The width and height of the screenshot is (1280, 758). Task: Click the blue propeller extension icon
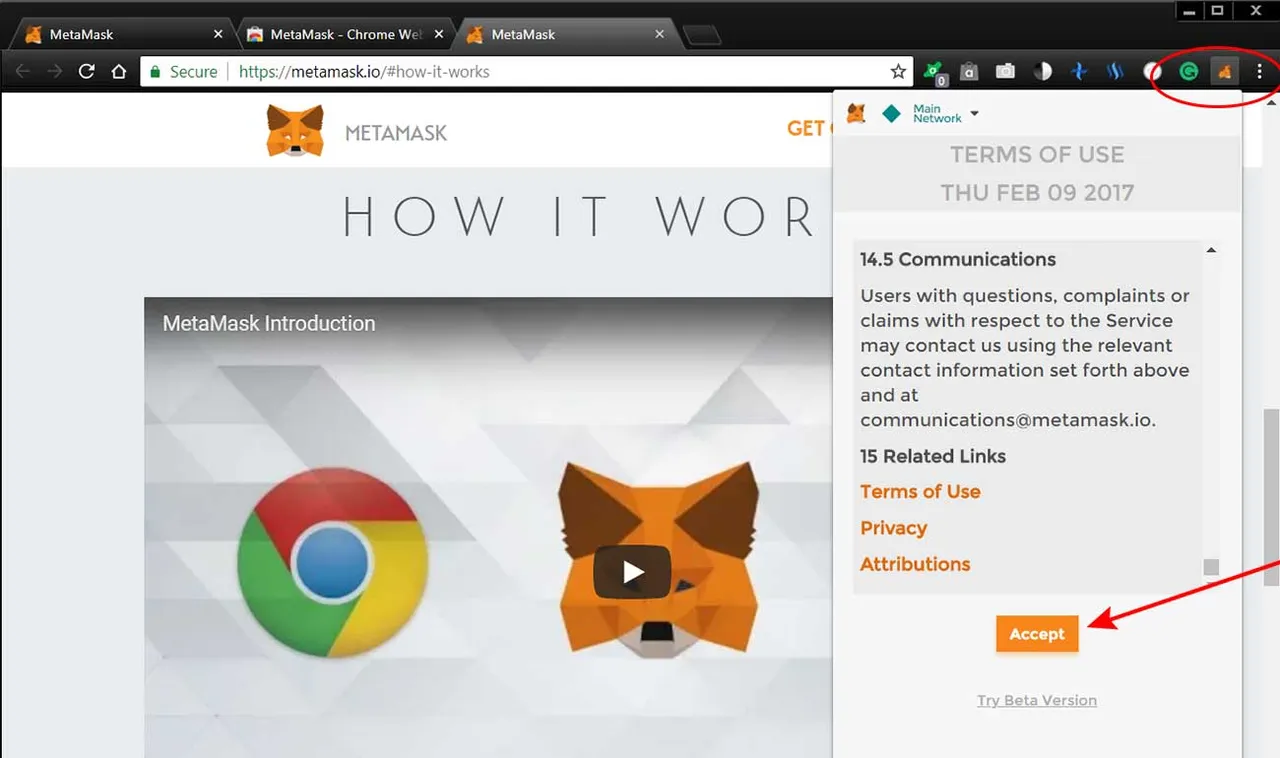click(1078, 72)
